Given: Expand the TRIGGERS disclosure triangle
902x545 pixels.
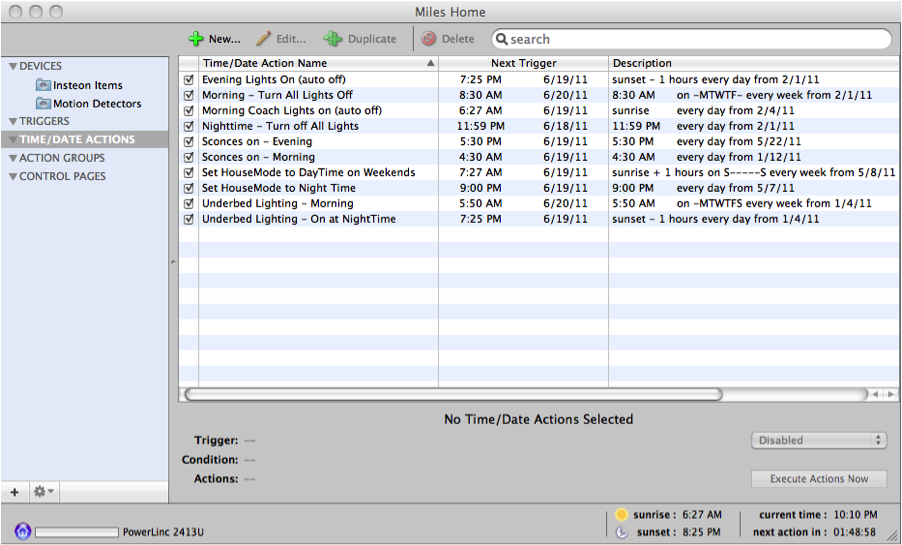Looking at the screenshot, I should [x=13, y=122].
